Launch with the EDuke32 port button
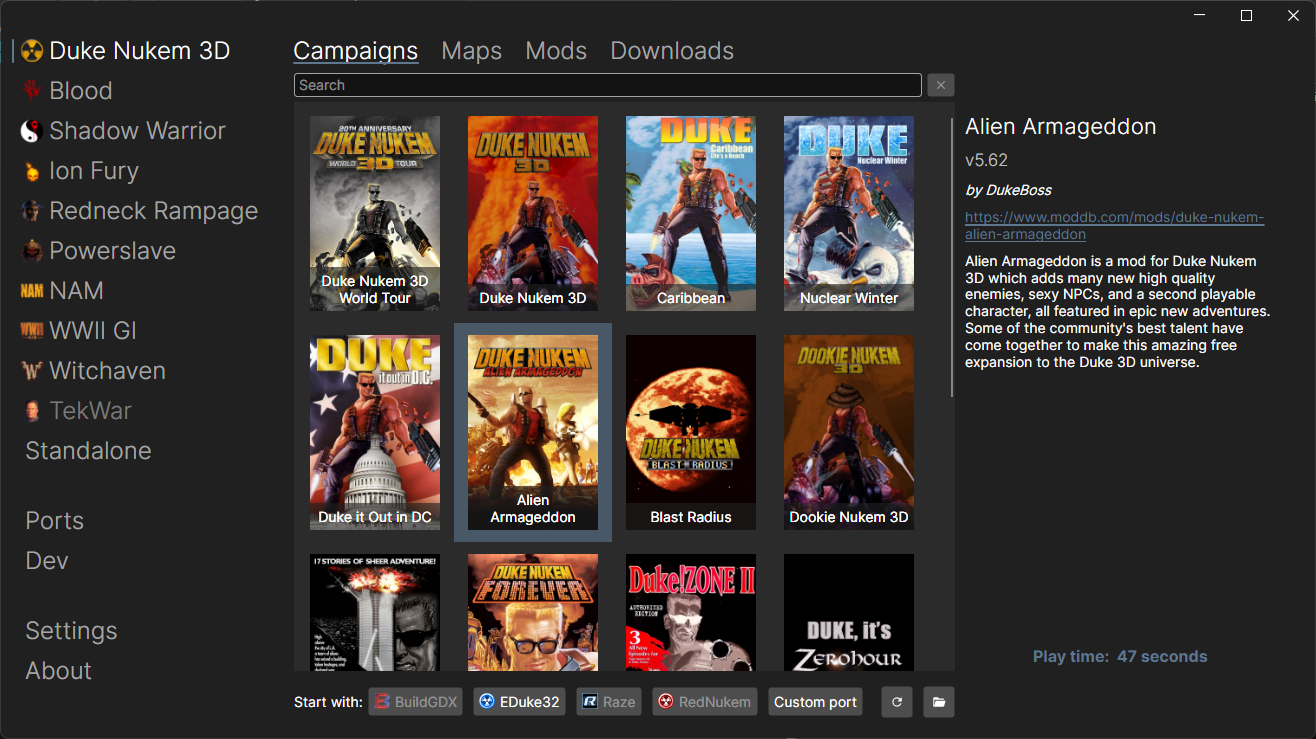The image size is (1316, 739). coord(520,702)
